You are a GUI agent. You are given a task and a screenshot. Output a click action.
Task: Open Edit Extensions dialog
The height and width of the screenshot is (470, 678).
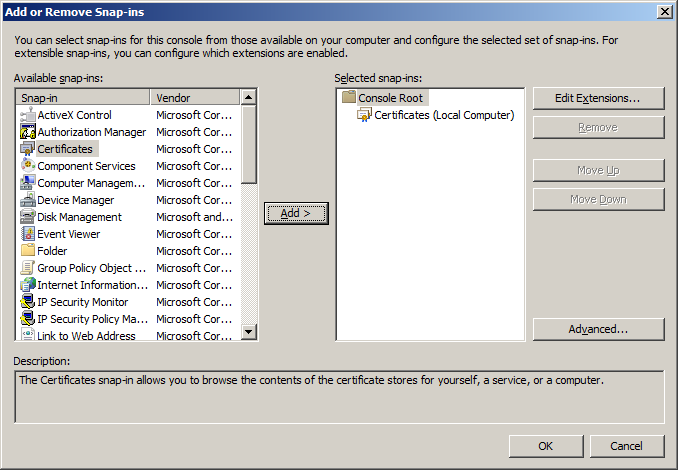coord(598,98)
